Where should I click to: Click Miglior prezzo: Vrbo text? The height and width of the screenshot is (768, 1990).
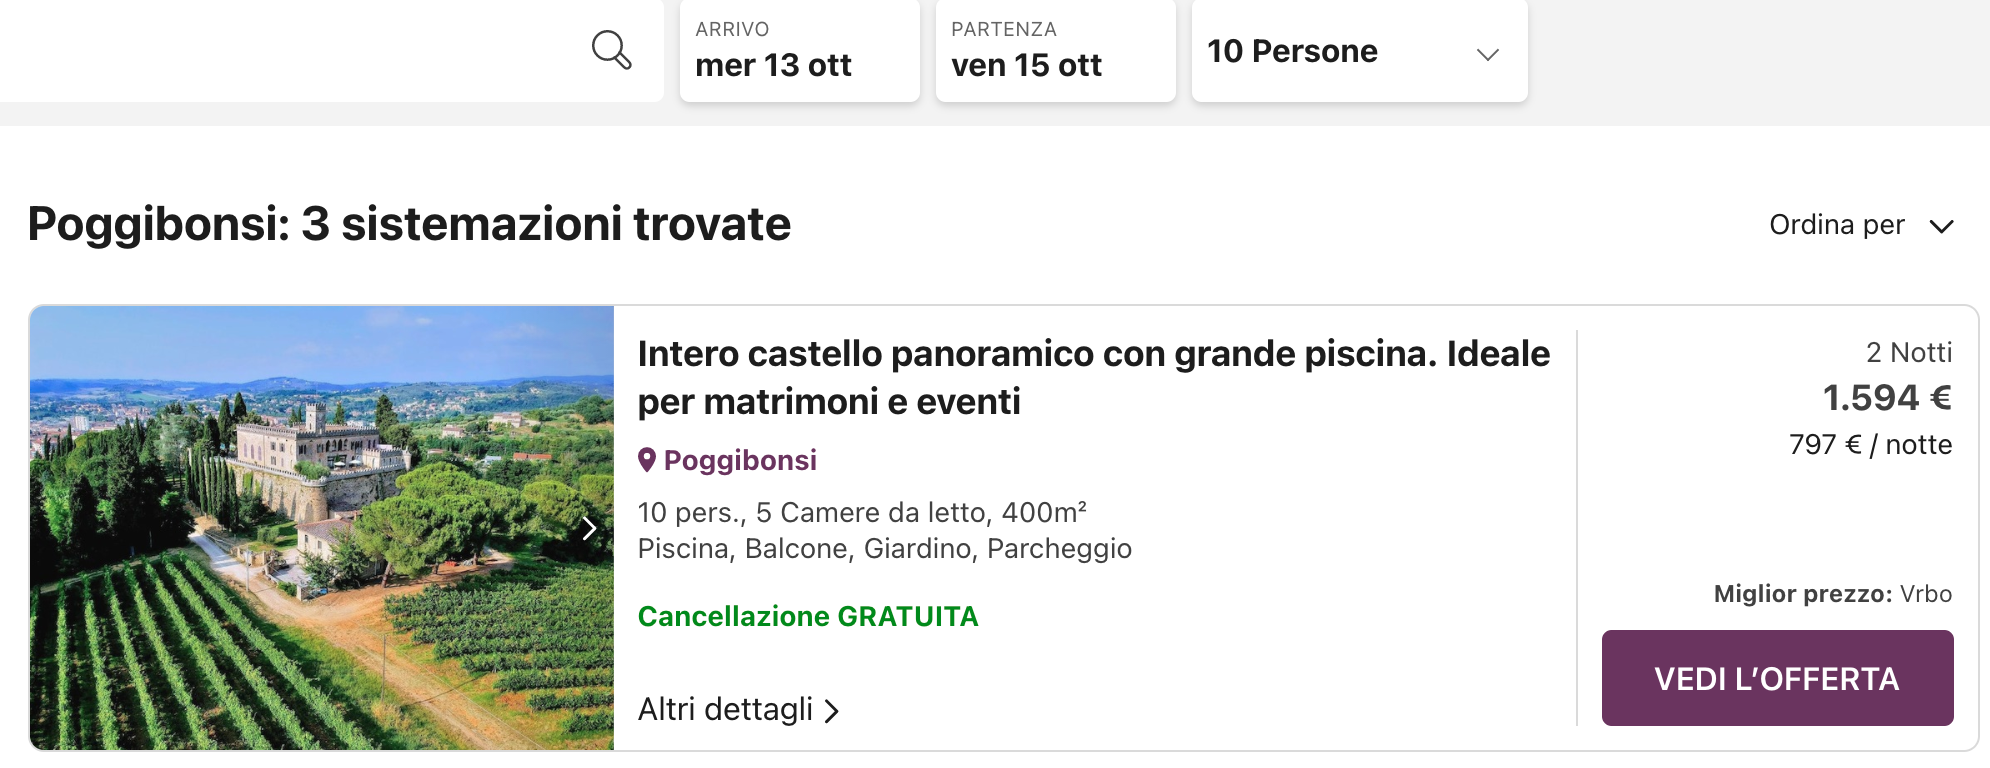pos(1832,594)
